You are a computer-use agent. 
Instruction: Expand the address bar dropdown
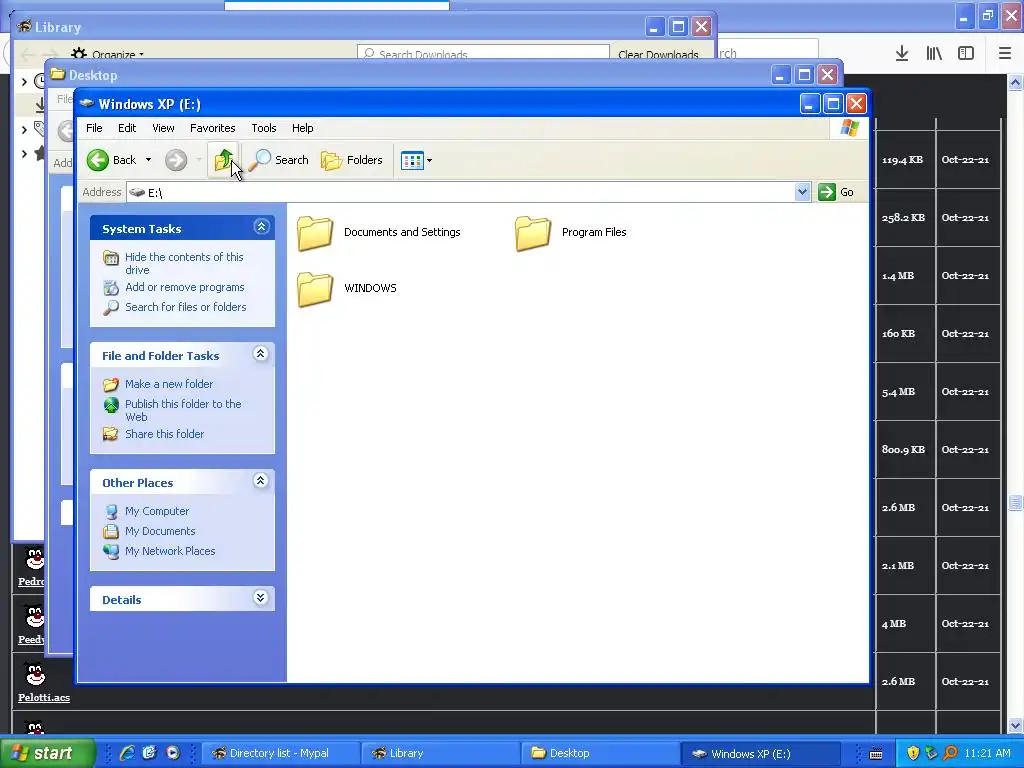coord(803,192)
